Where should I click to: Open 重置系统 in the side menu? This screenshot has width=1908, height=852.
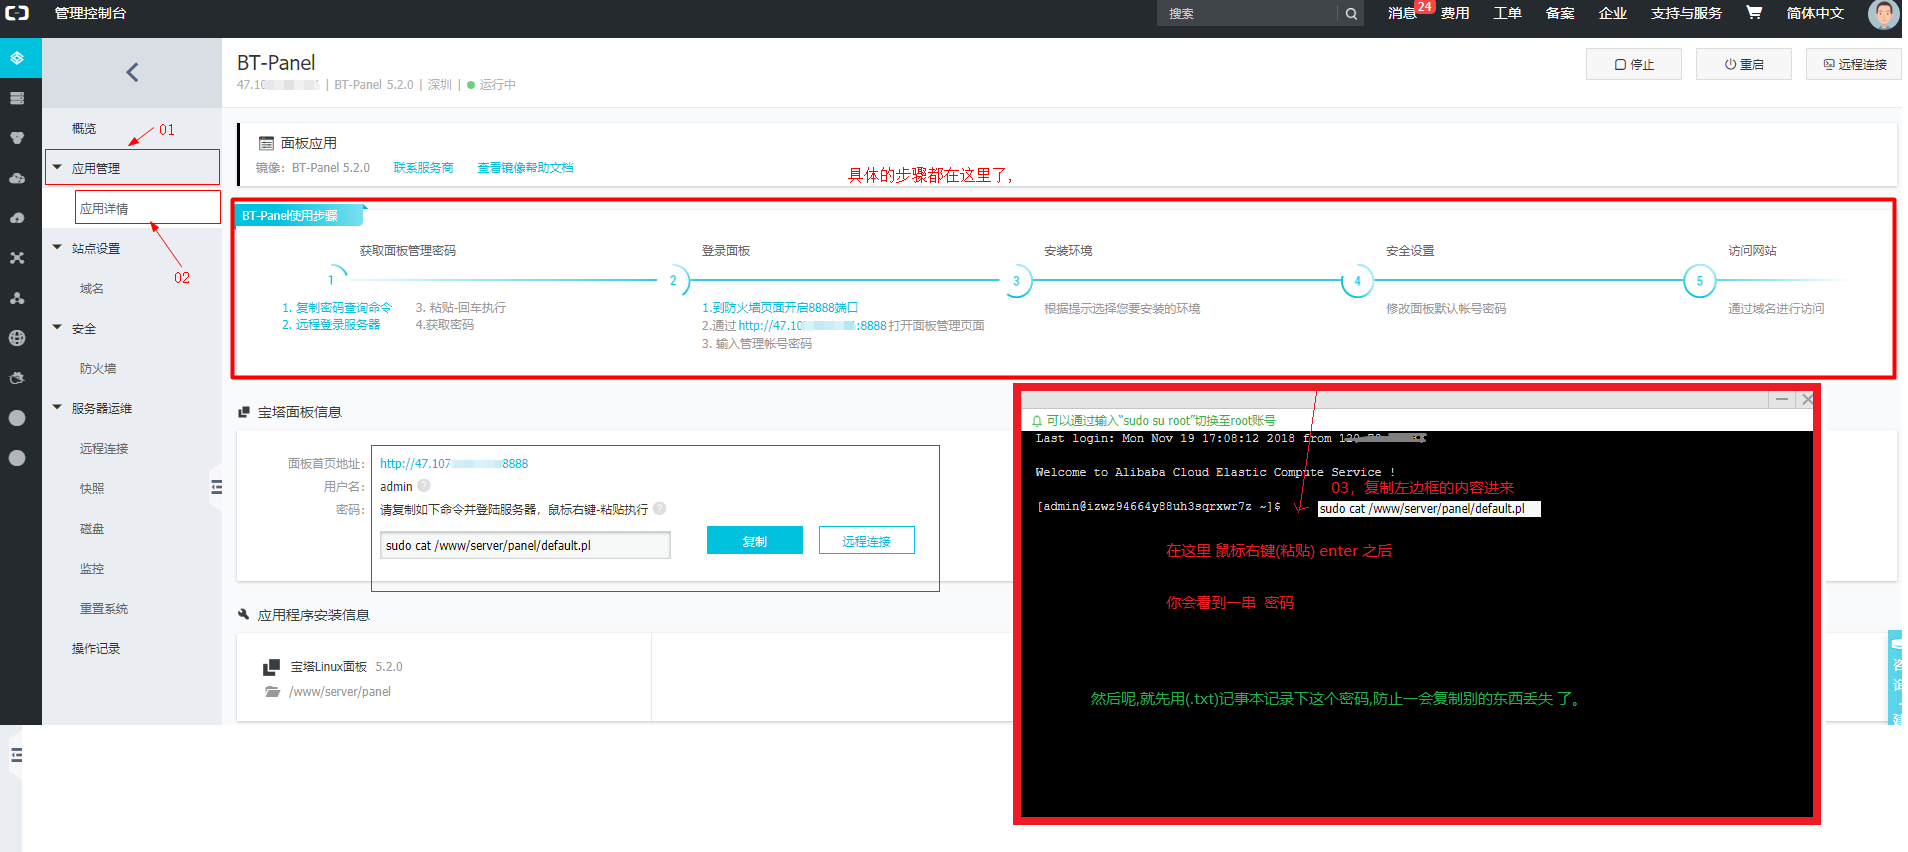(104, 609)
